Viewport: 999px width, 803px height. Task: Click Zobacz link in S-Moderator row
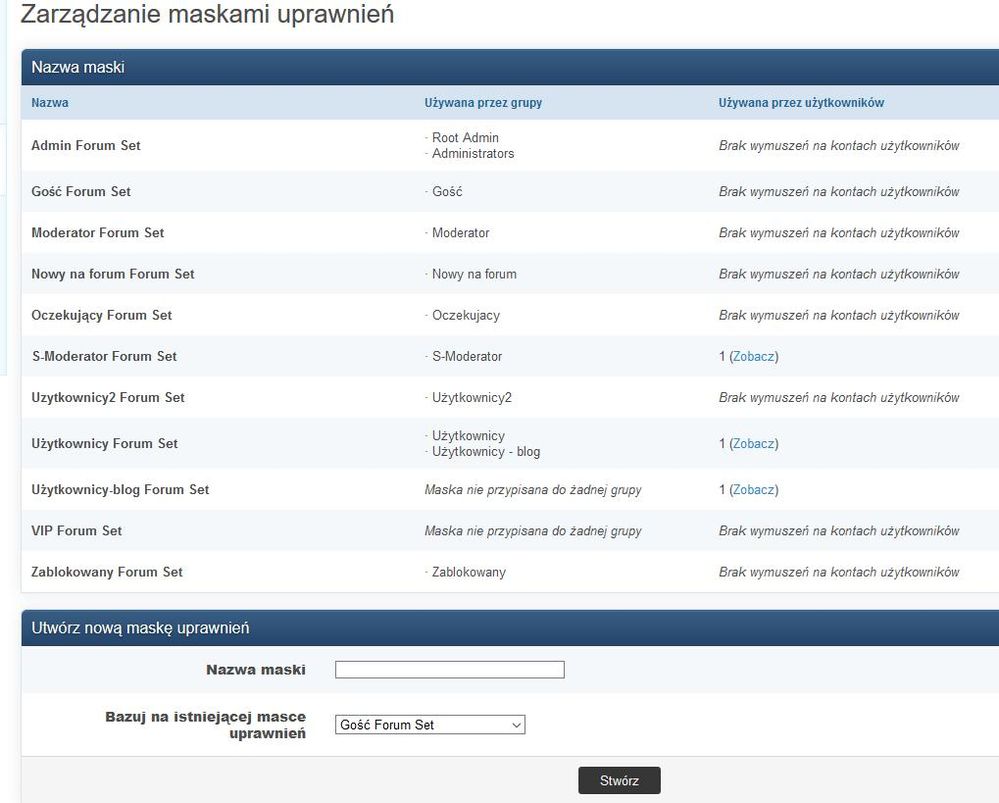pos(753,356)
